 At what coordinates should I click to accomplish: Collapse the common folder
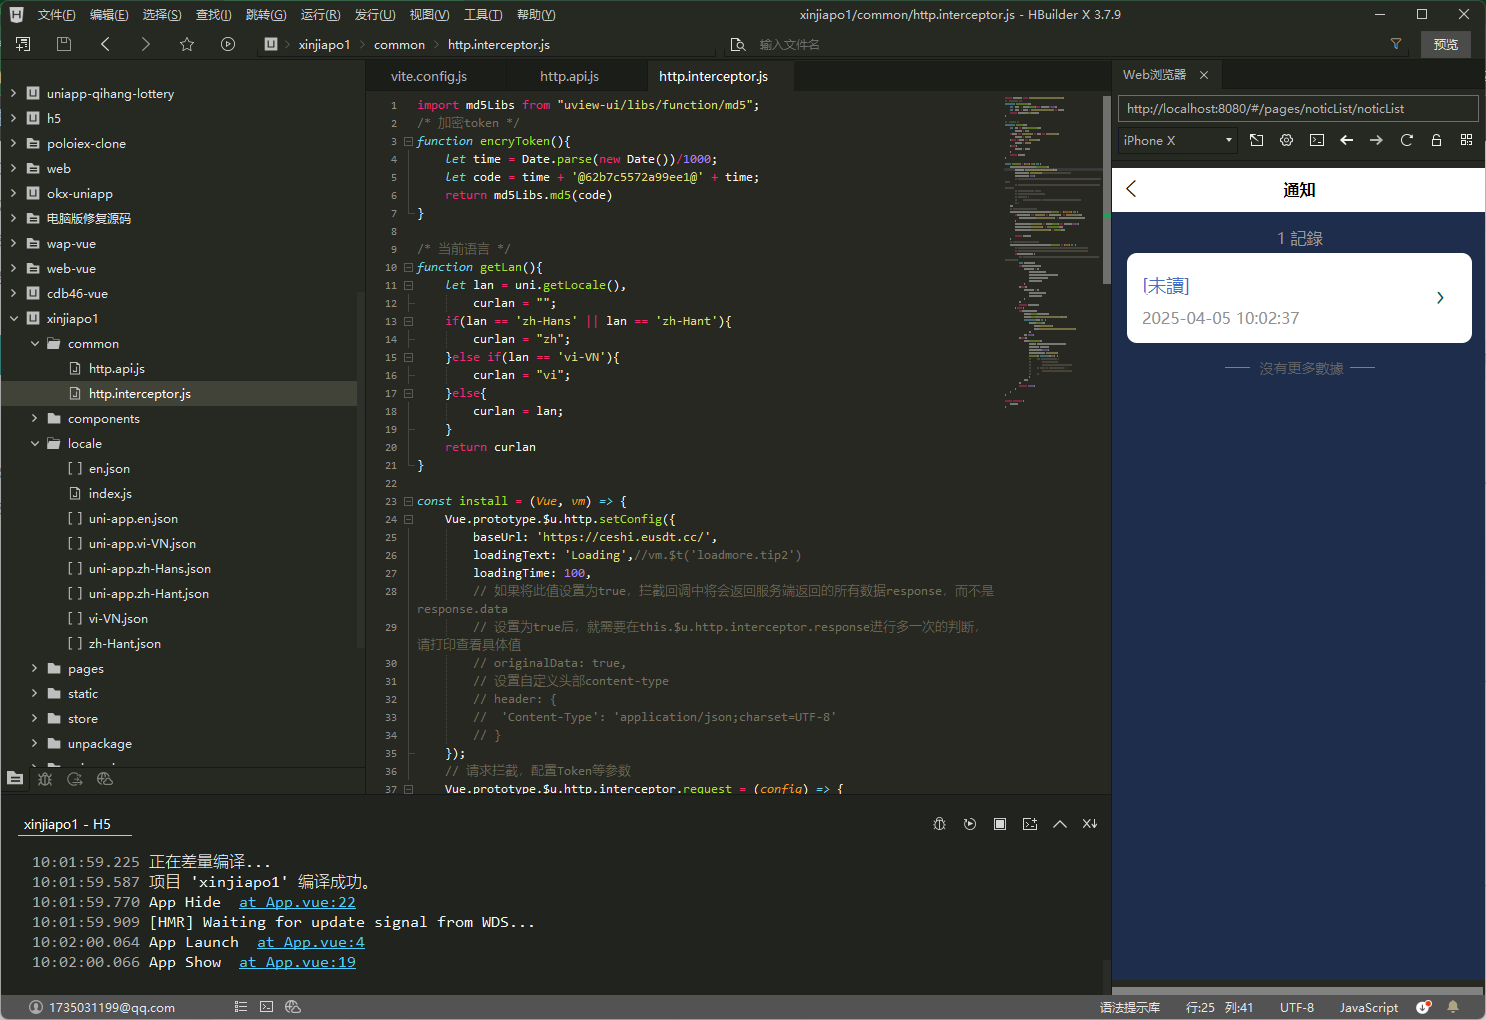pos(34,343)
